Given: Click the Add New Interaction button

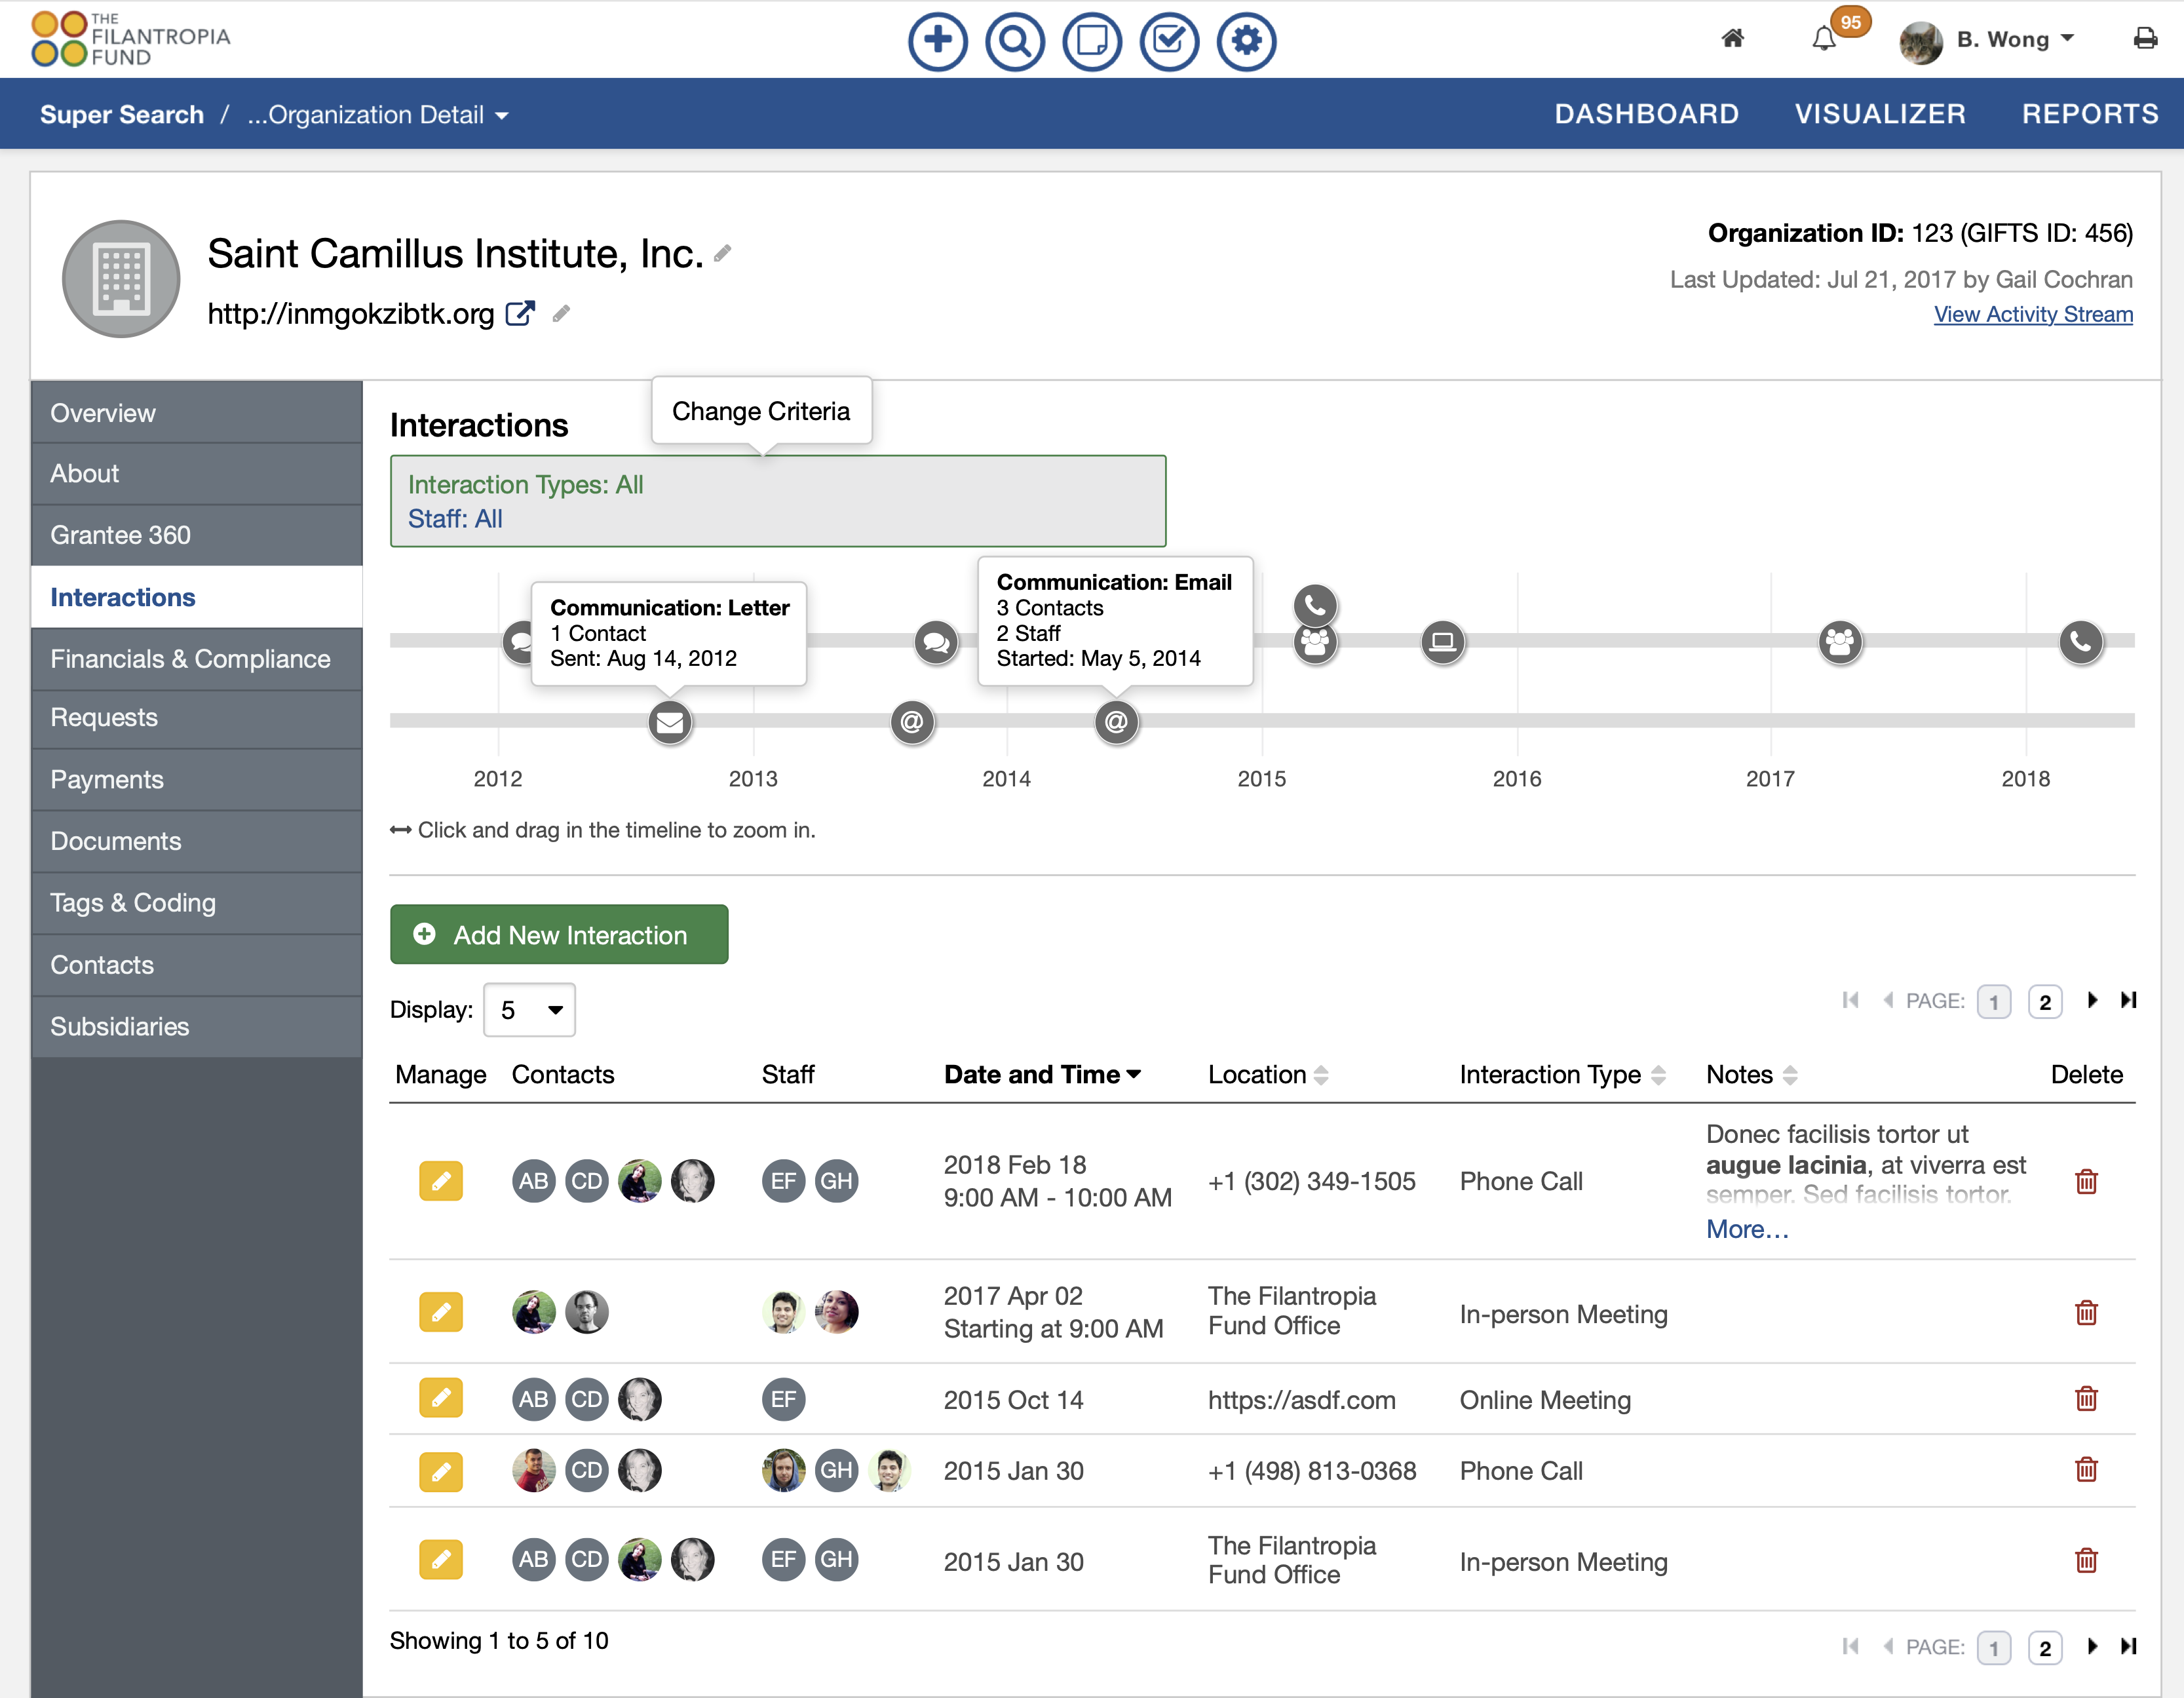Looking at the screenshot, I should [x=558, y=934].
